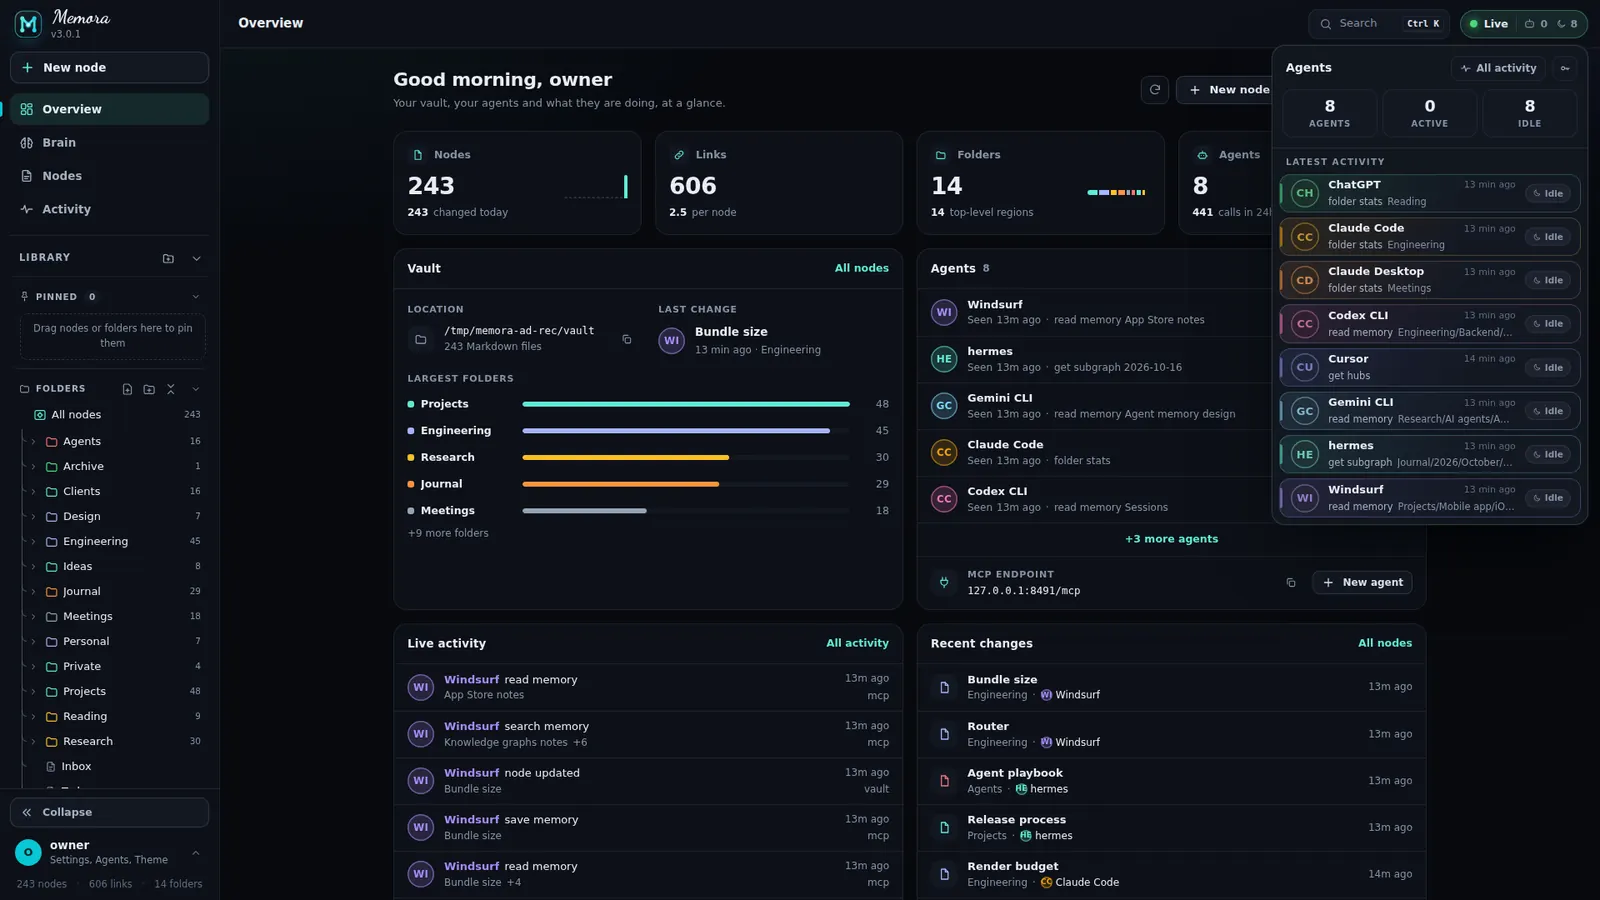The height and width of the screenshot is (900, 1600).
Task: Show the '+3 more agents' link
Action: pos(1171,539)
